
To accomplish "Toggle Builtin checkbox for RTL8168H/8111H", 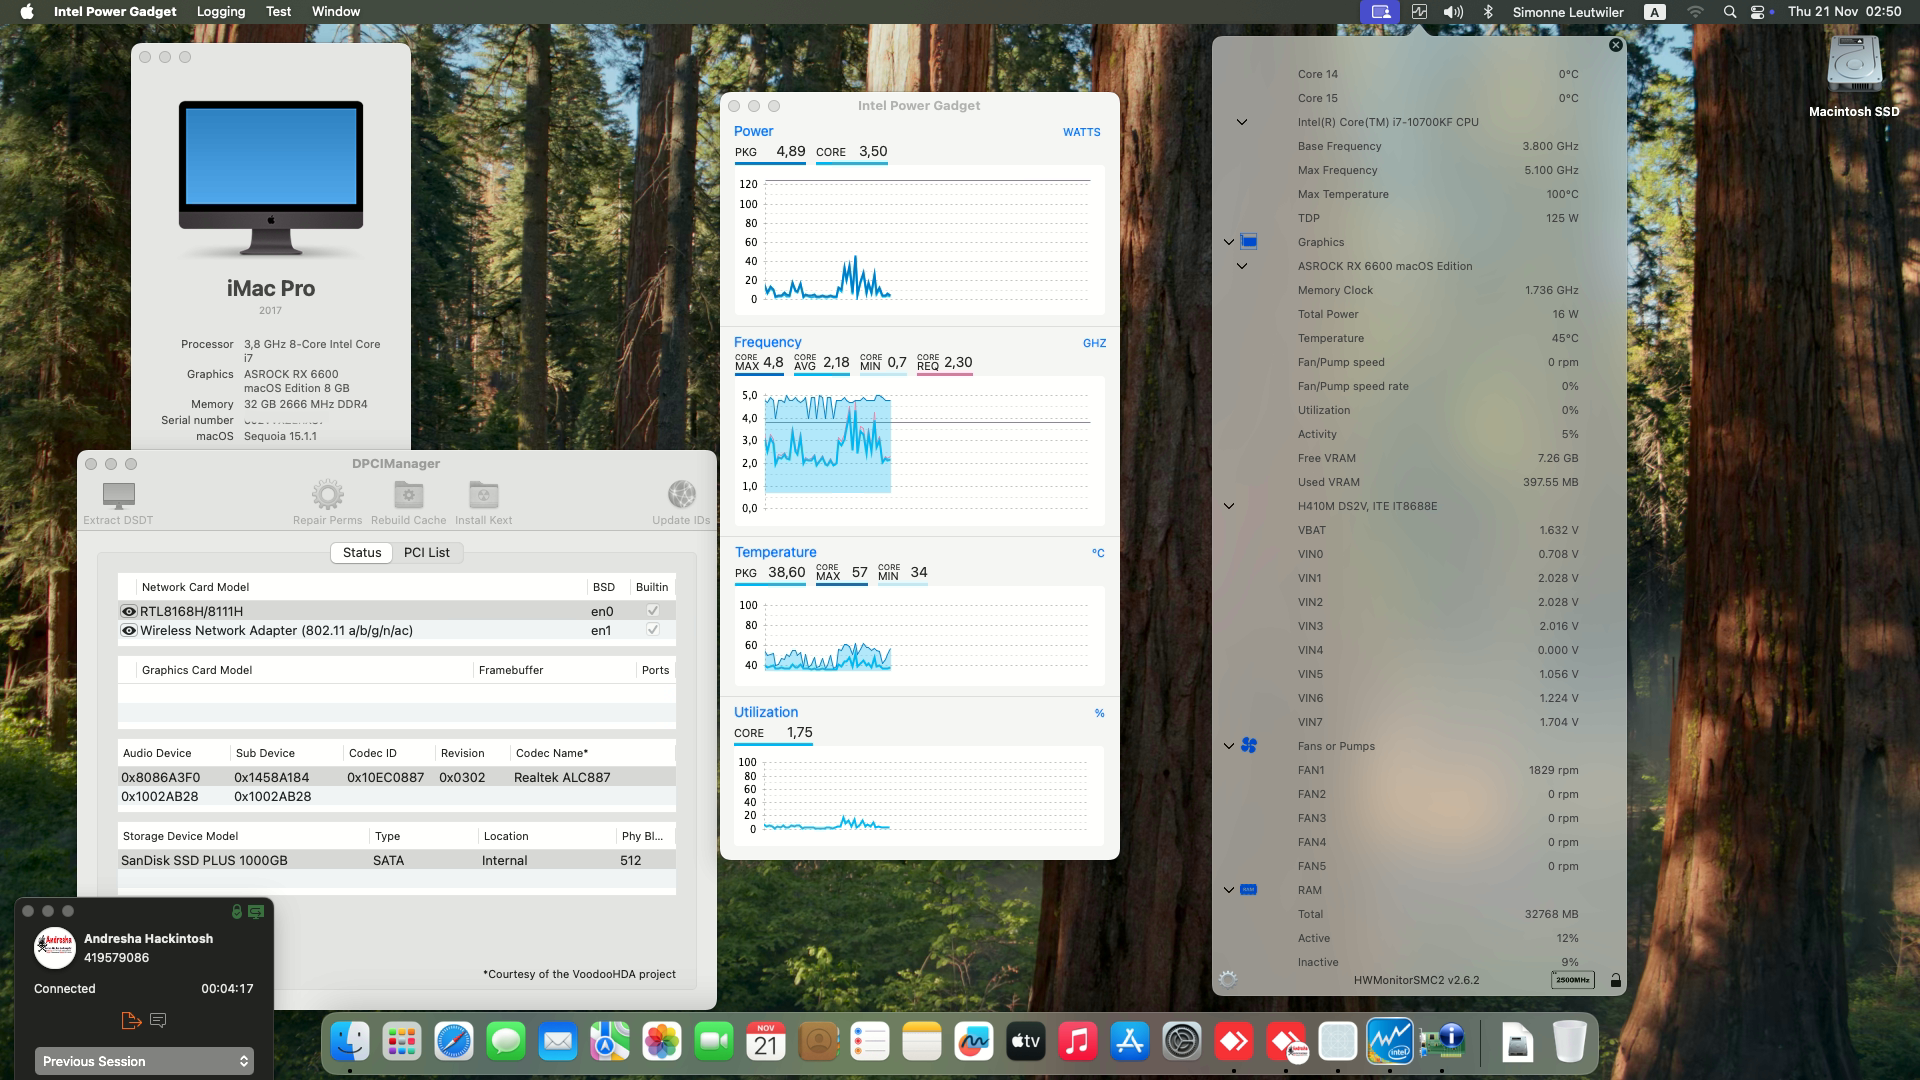I will 652,610.
